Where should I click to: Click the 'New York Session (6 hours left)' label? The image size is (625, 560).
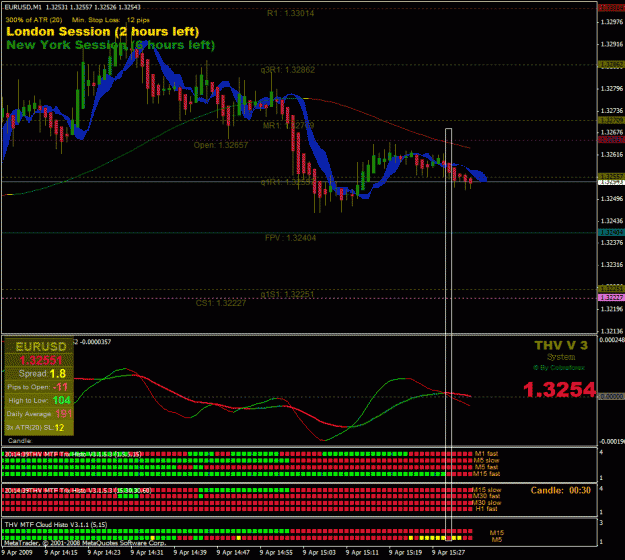coord(110,45)
